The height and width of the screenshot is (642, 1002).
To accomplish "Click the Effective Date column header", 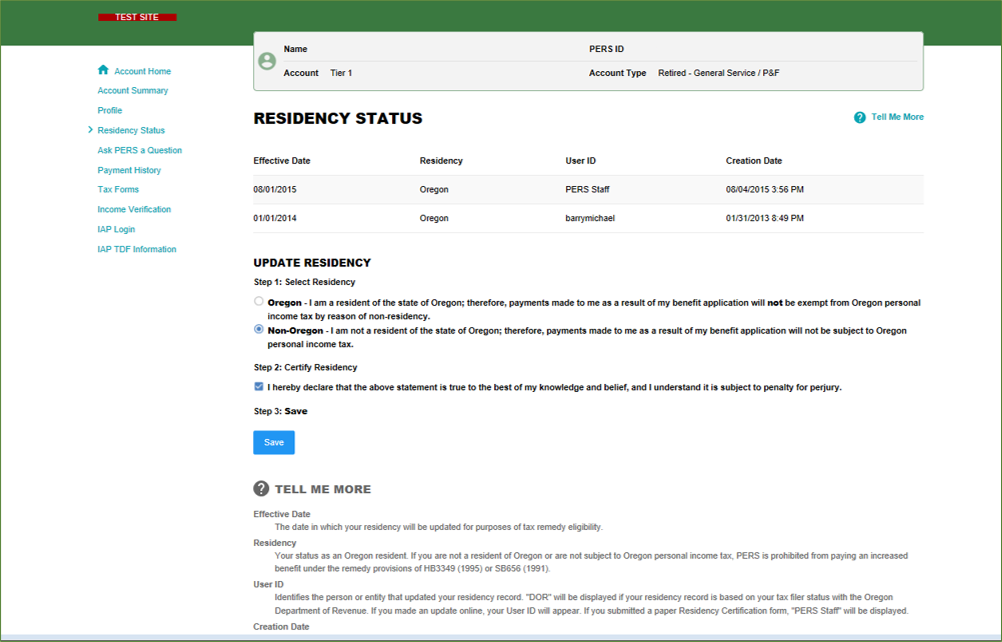I will pos(282,161).
